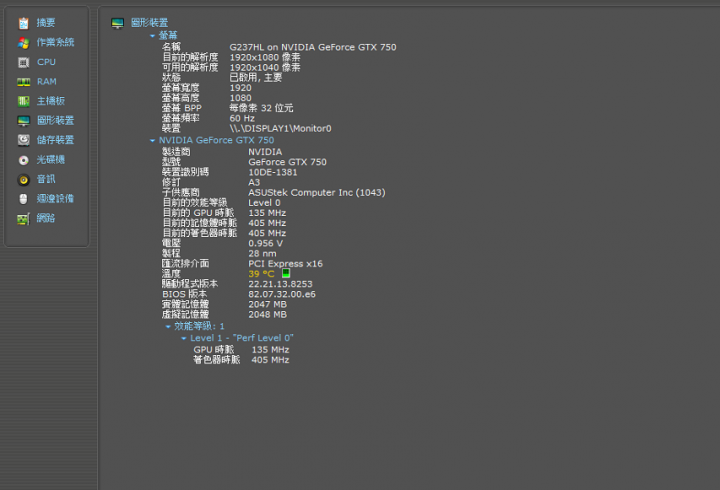Viewport: 720px width, 490px height.
Task: Select the device ID 10DE-1381
Action: [x=273, y=172]
